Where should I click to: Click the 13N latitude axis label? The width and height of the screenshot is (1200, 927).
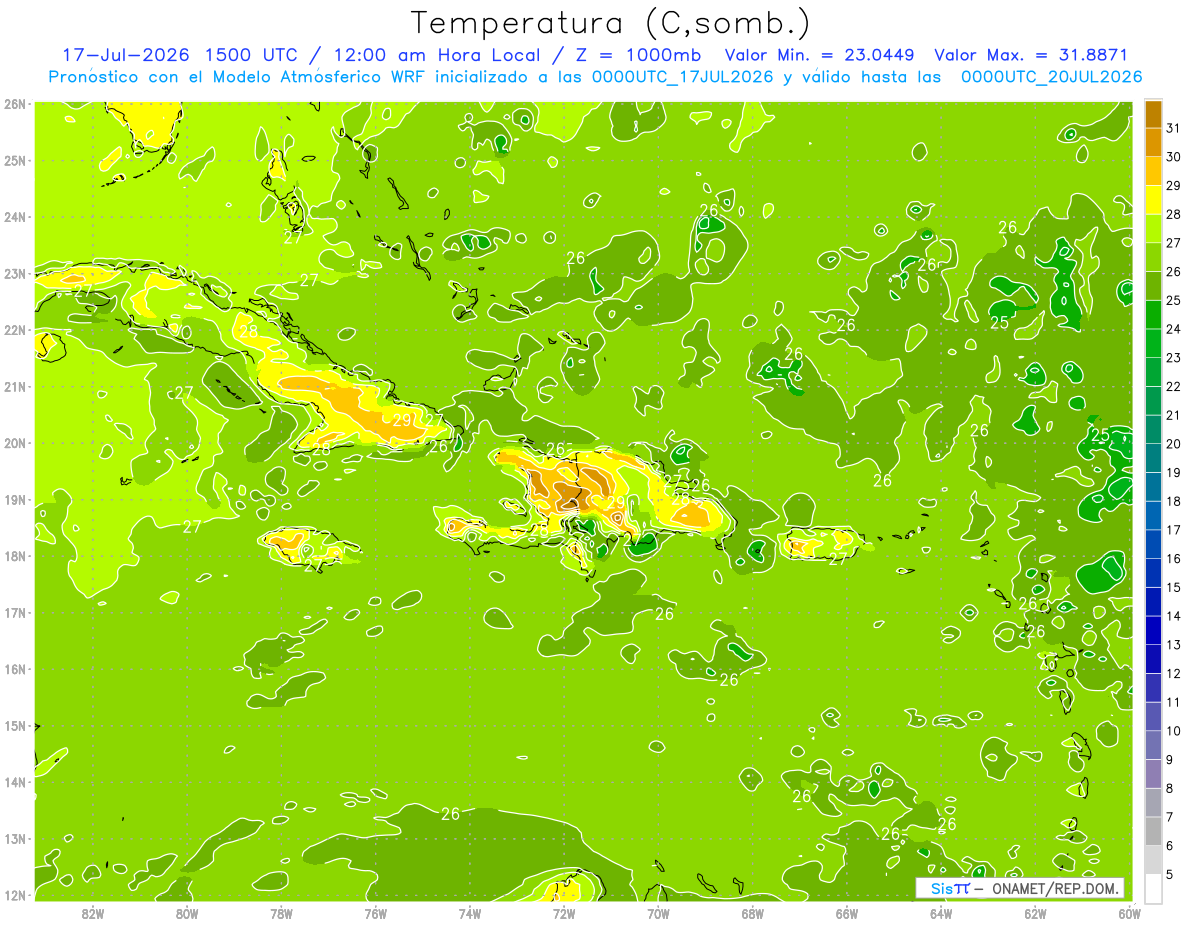point(15,838)
